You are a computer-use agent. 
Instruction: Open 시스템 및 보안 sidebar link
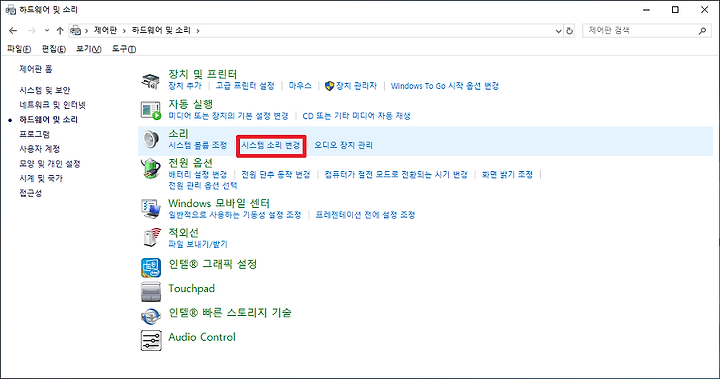[45, 90]
